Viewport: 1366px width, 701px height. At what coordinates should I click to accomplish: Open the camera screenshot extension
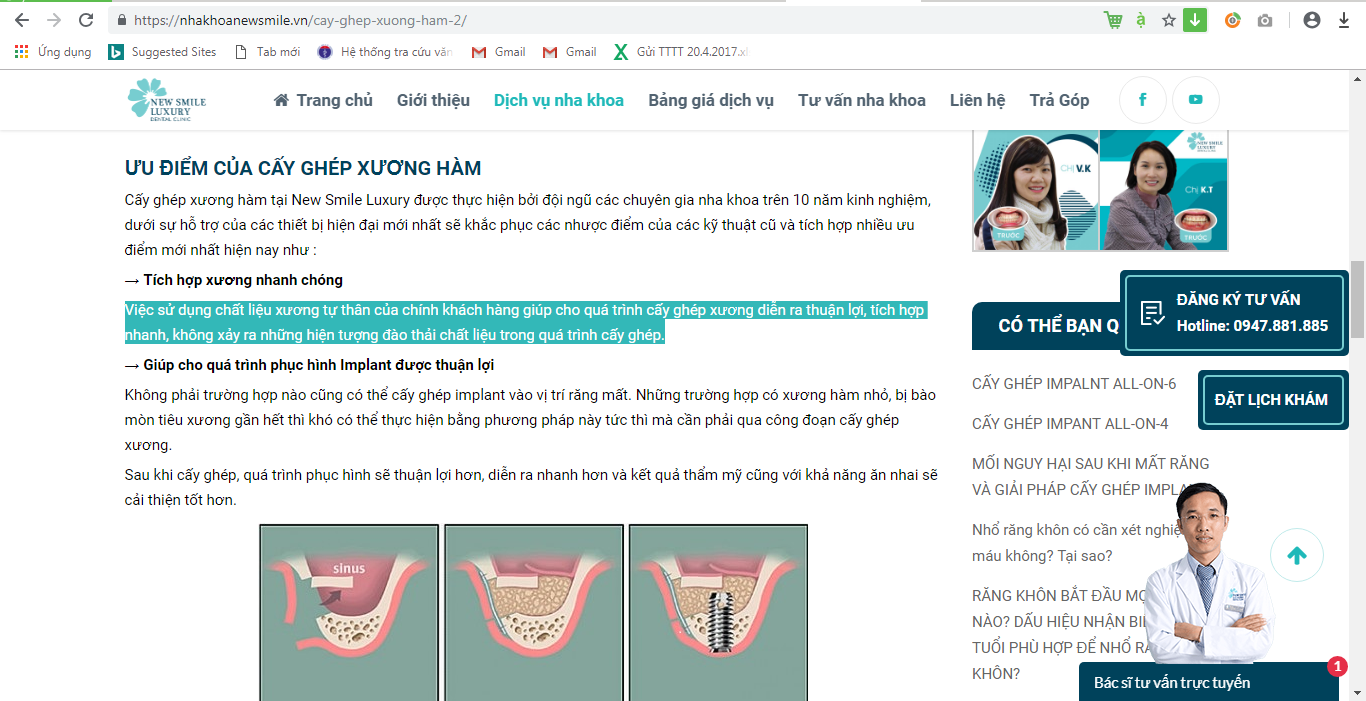coord(1265,20)
